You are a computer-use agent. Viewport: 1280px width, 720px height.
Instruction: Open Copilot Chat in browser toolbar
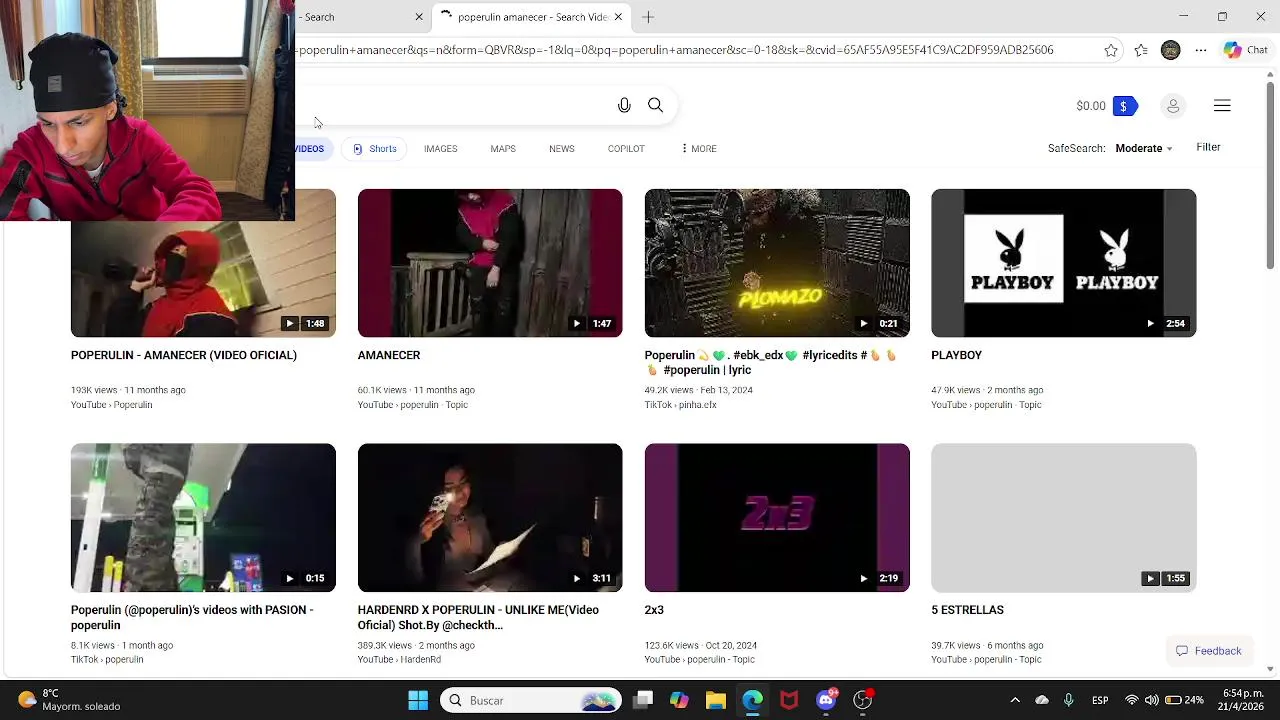pos(1245,50)
